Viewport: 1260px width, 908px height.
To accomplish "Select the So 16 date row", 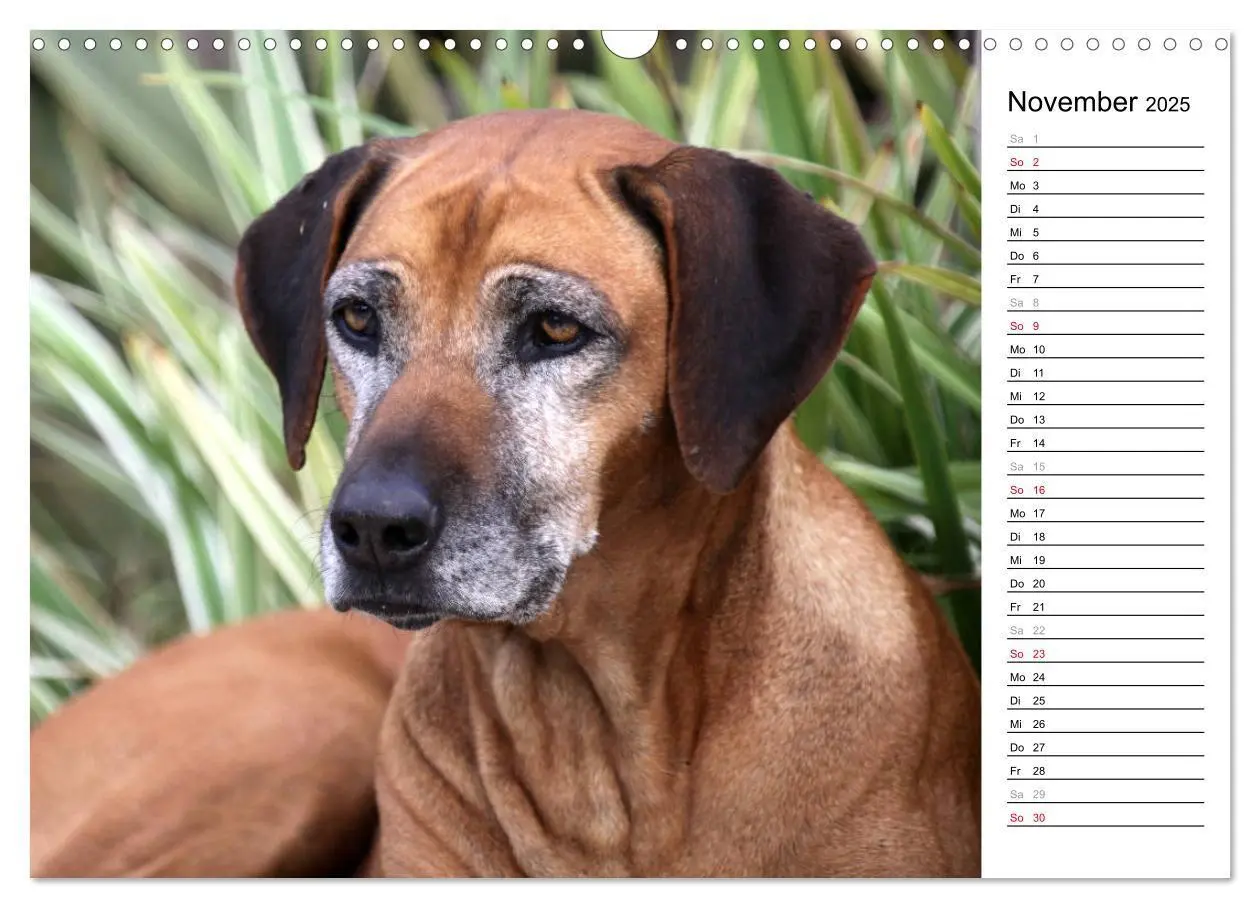I will [1105, 490].
